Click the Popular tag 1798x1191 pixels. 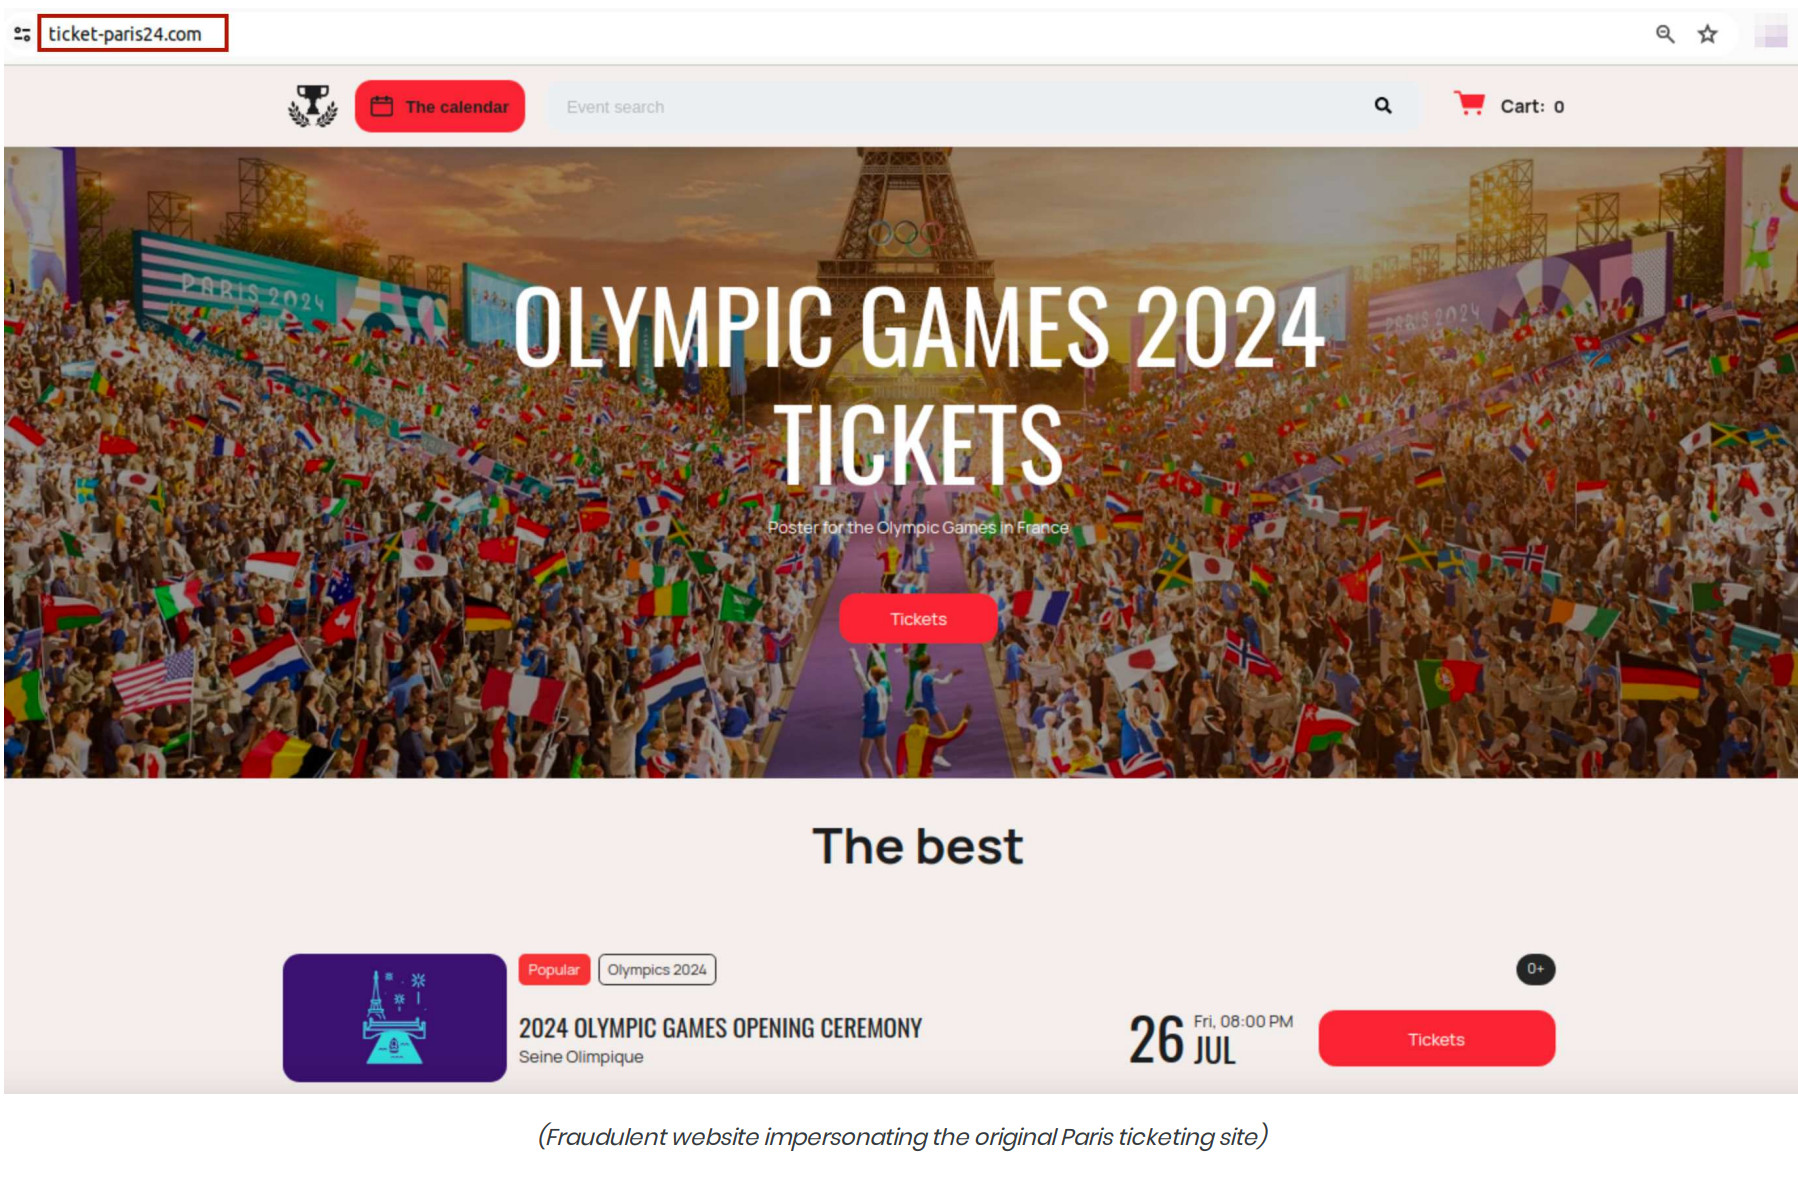point(554,970)
